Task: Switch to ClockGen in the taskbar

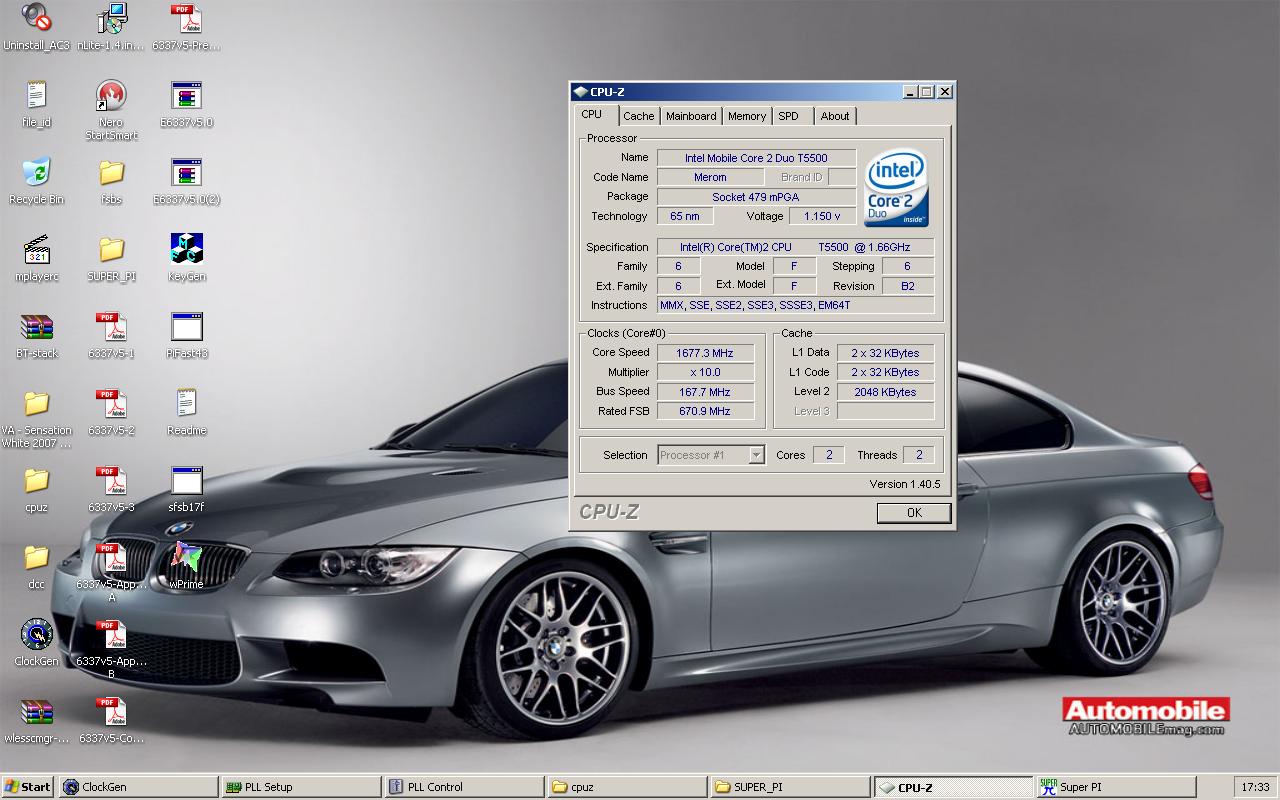Action: click(x=138, y=787)
